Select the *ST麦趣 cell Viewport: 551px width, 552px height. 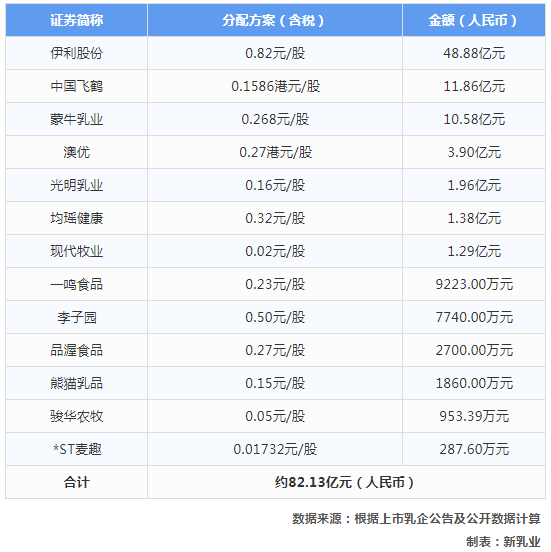click(76, 449)
